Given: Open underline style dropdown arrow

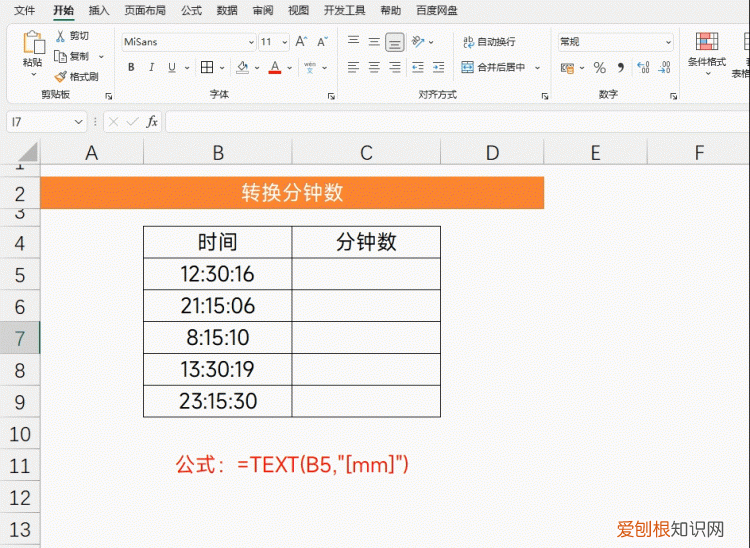Looking at the screenshot, I should [187, 68].
